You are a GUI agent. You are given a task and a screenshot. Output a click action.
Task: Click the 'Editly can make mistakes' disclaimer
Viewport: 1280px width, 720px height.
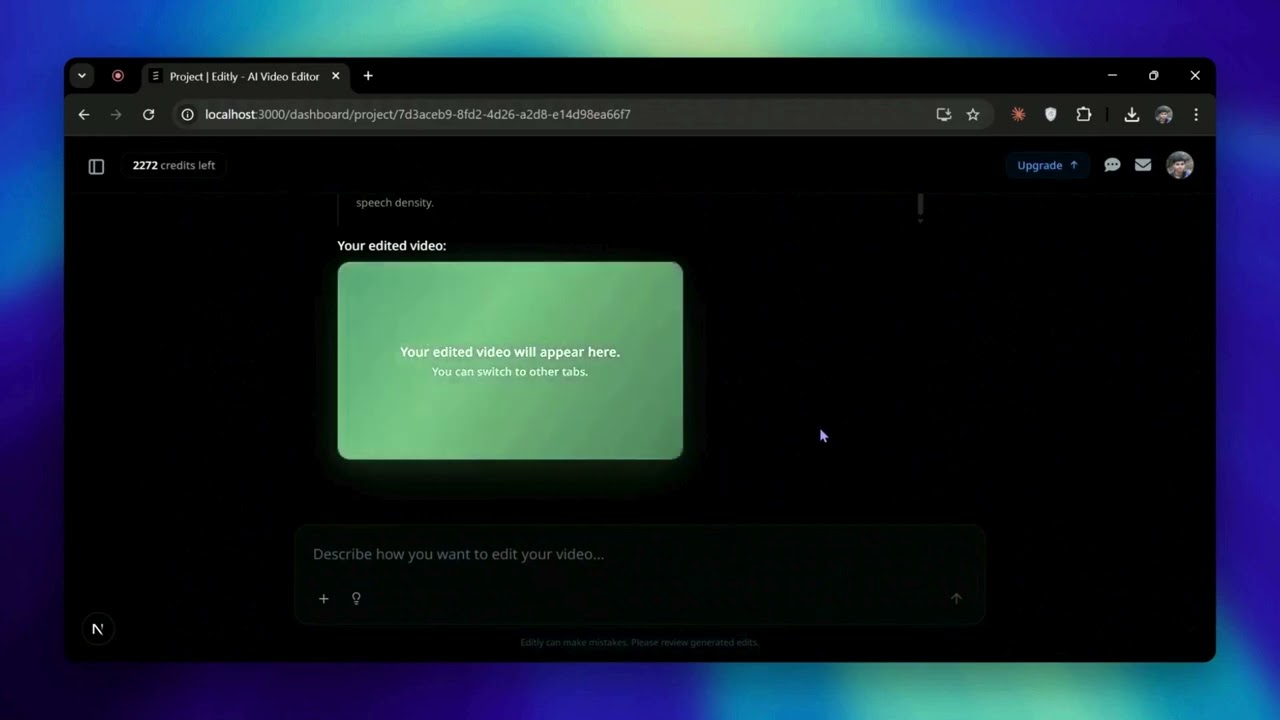[x=640, y=642]
